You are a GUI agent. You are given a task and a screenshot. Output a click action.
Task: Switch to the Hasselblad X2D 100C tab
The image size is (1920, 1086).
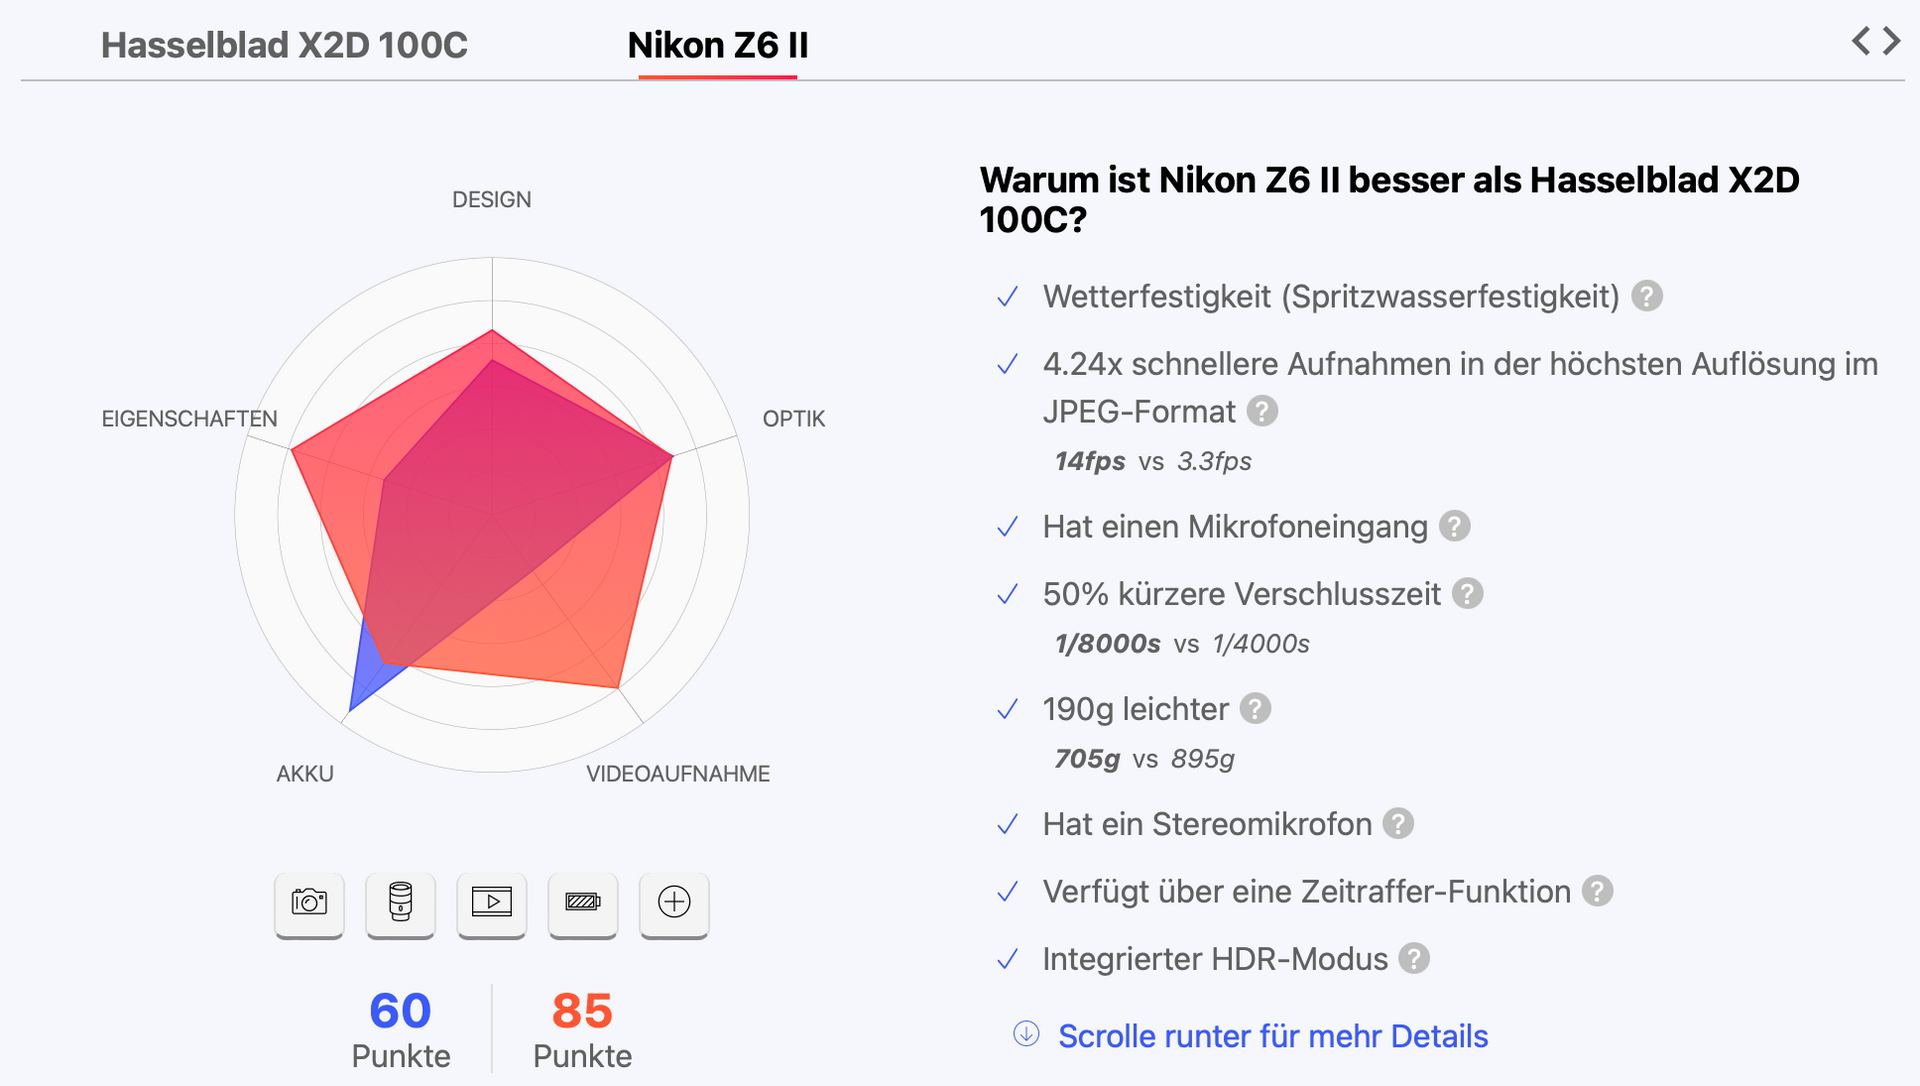tap(284, 45)
